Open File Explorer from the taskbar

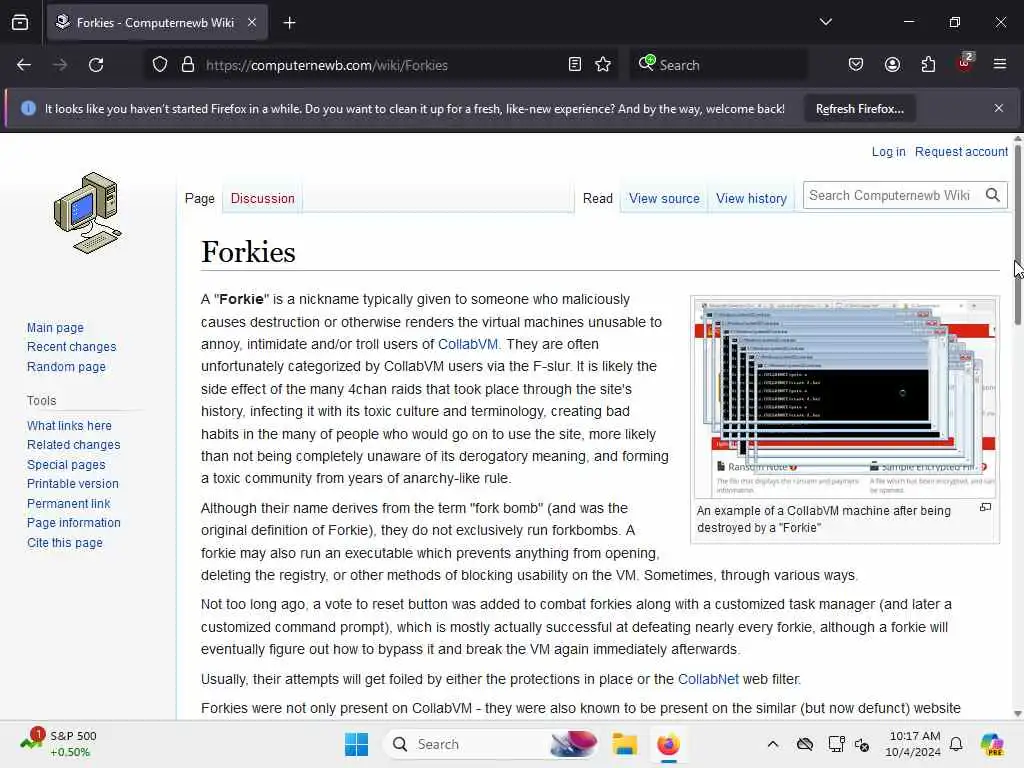(624, 744)
